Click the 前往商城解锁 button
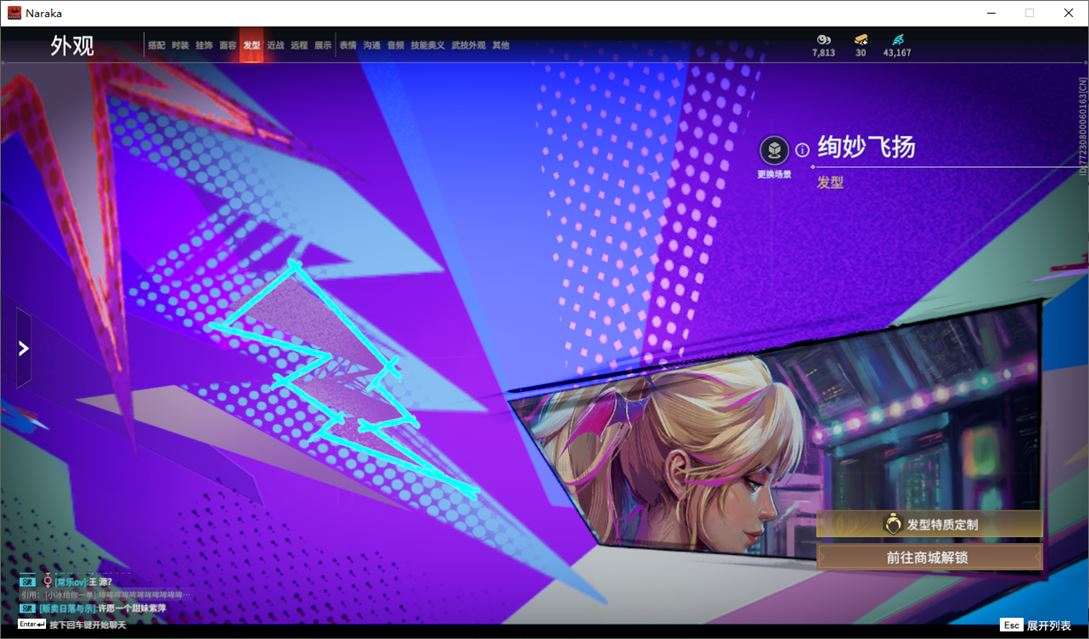Image resolution: width=1089 pixels, height=639 pixels. click(x=929, y=557)
